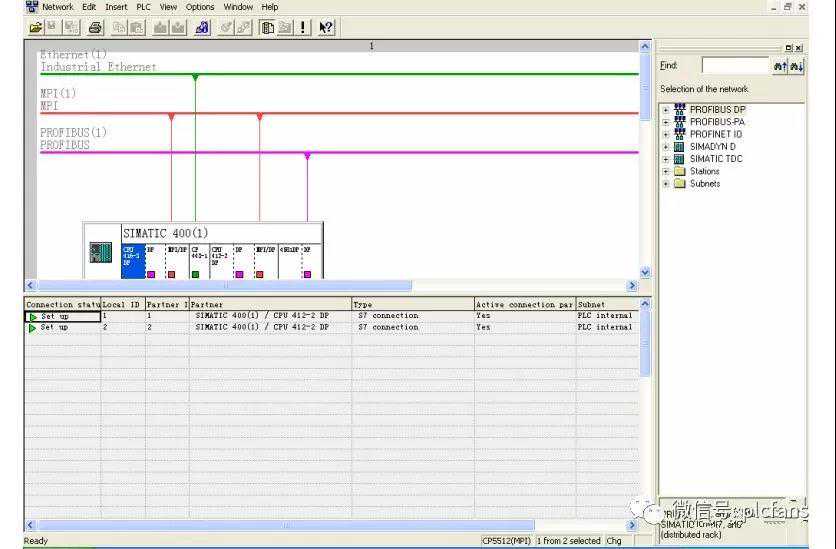The width and height of the screenshot is (836, 549).
Task: Click the Open folder toolbar icon
Action: pyautogui.click(x=36, y=28)
